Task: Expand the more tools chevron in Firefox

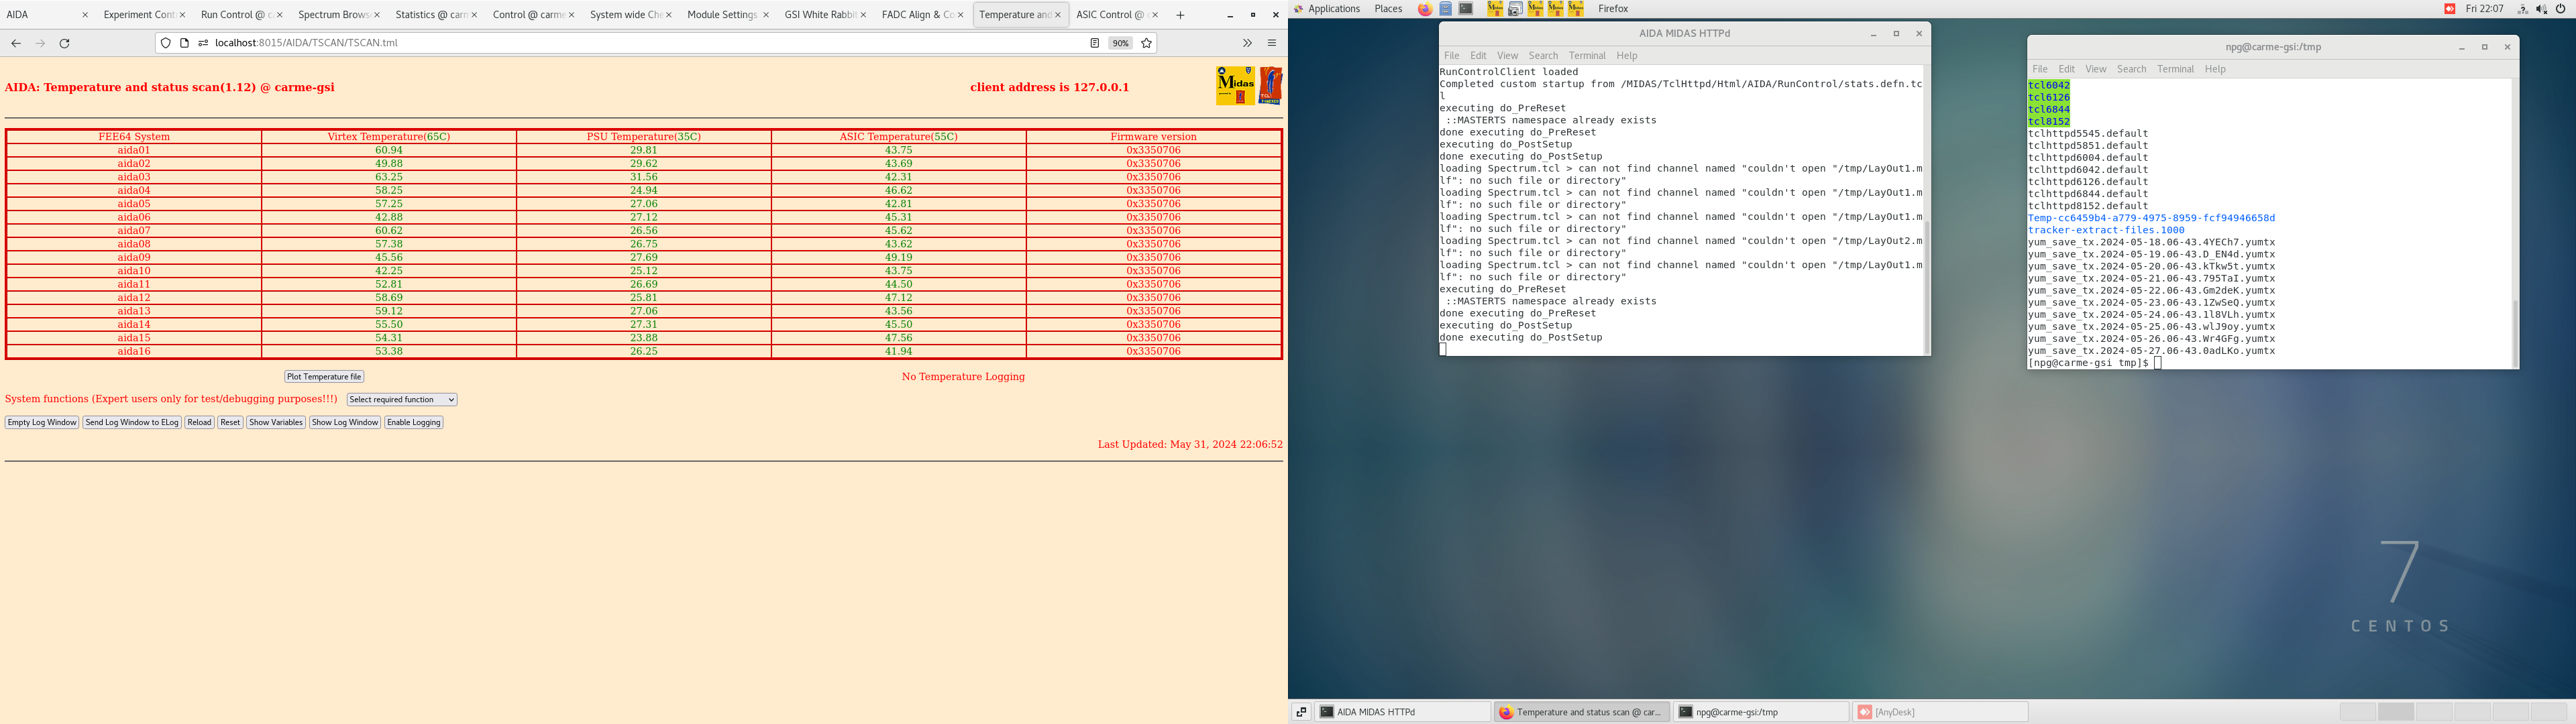Action: click(x=1247, y=43)
